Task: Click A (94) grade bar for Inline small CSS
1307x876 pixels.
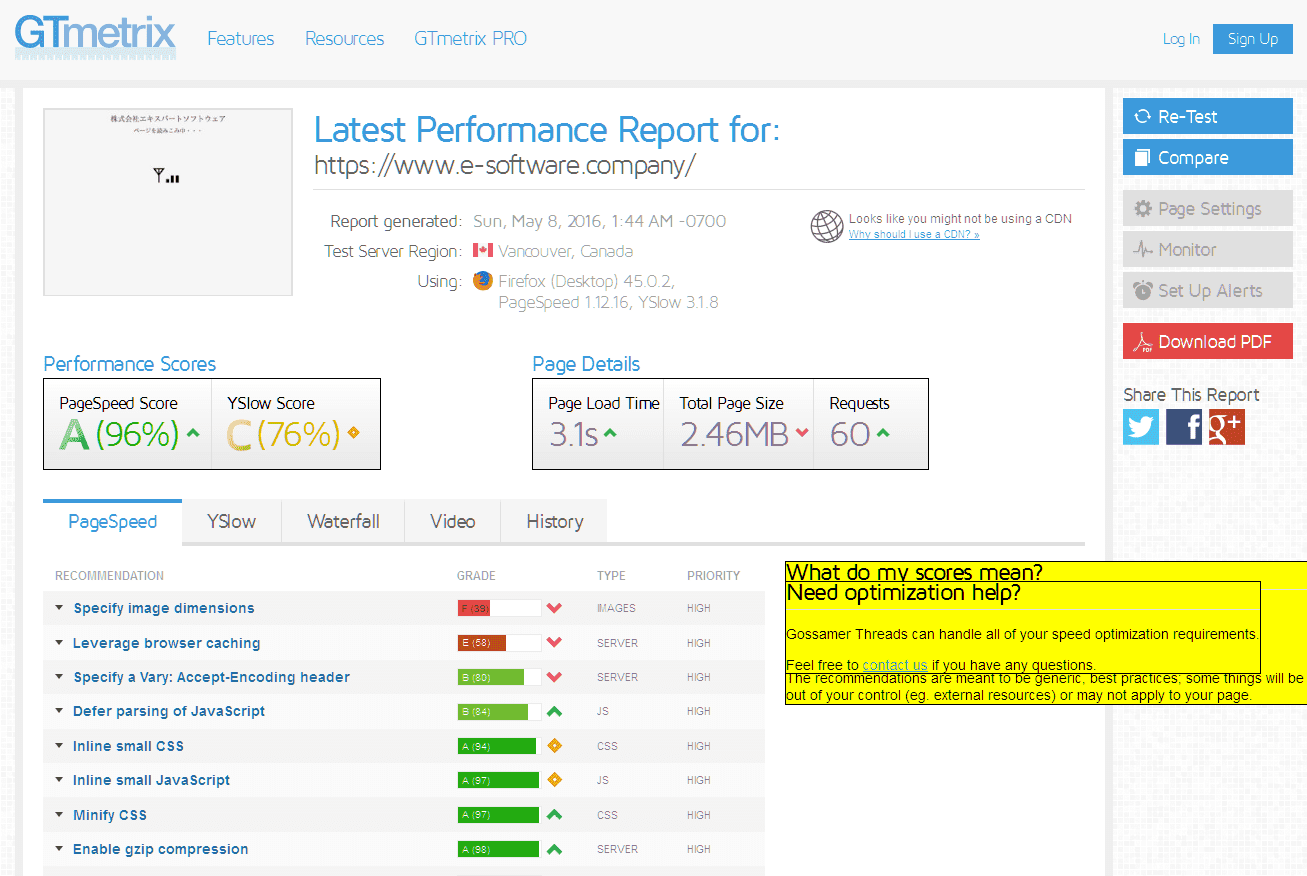Action: [499, 746]
